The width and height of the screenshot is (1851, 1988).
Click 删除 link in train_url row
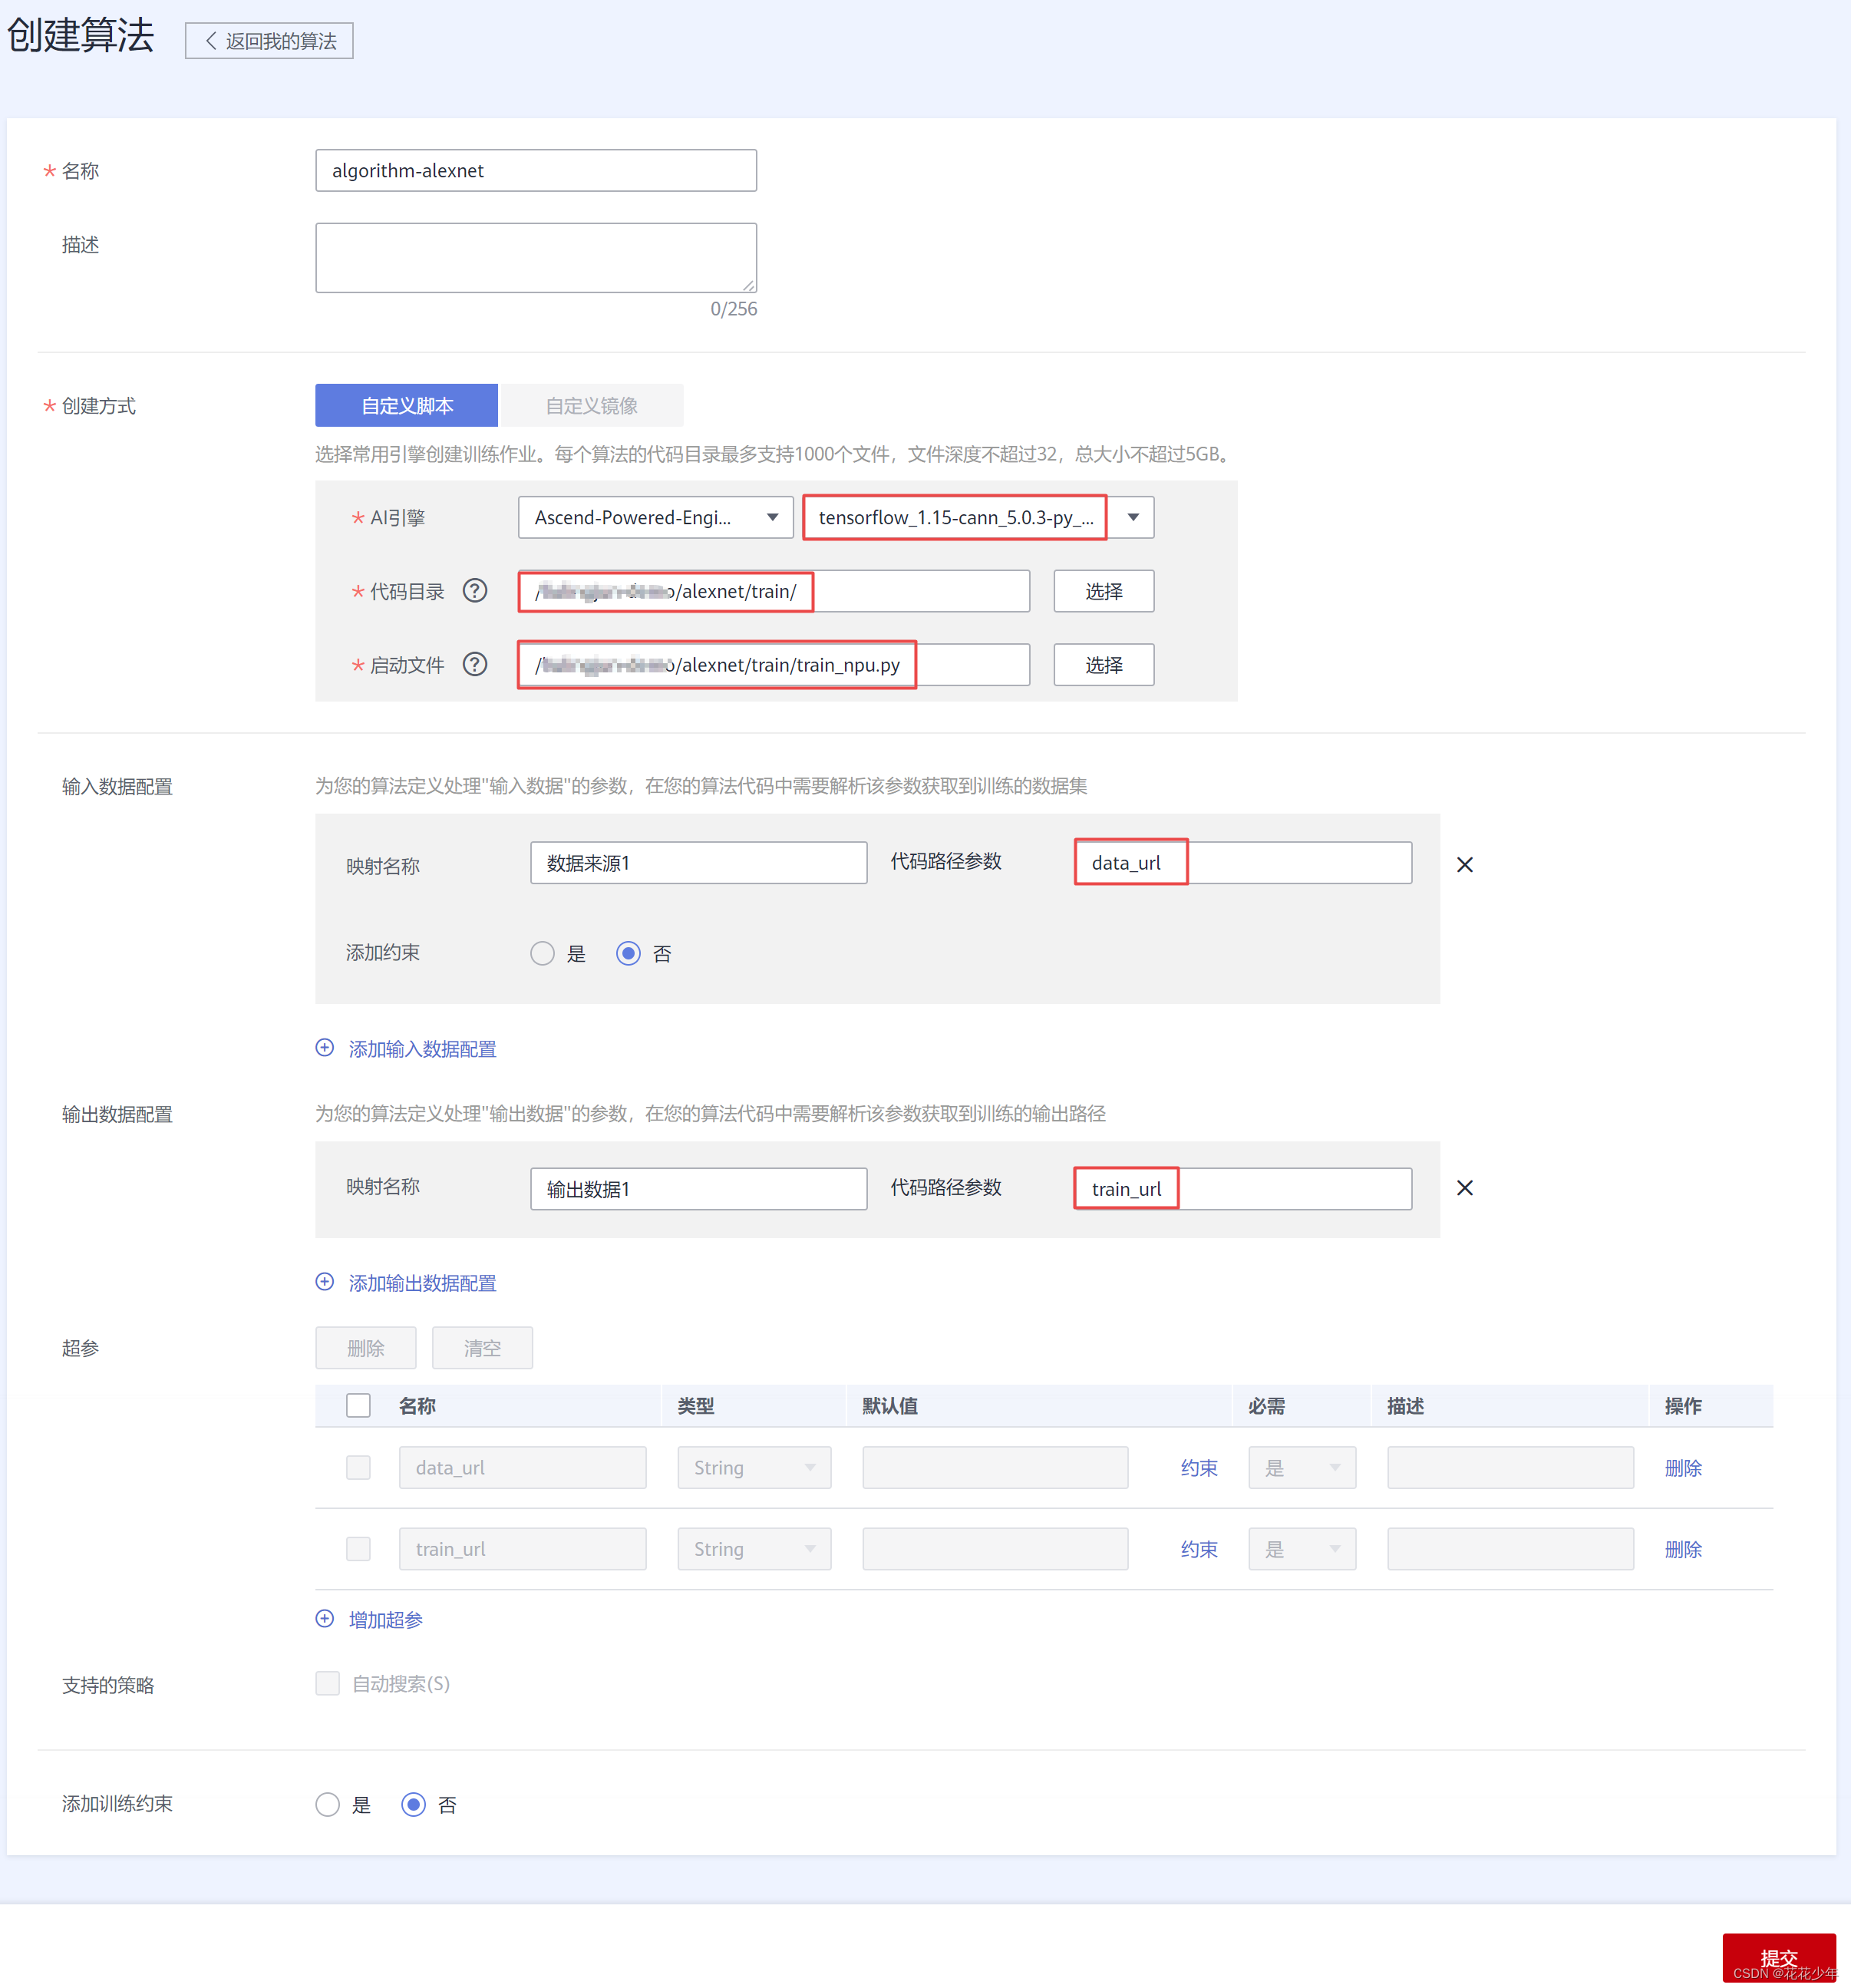[x=1683, y=1549]
